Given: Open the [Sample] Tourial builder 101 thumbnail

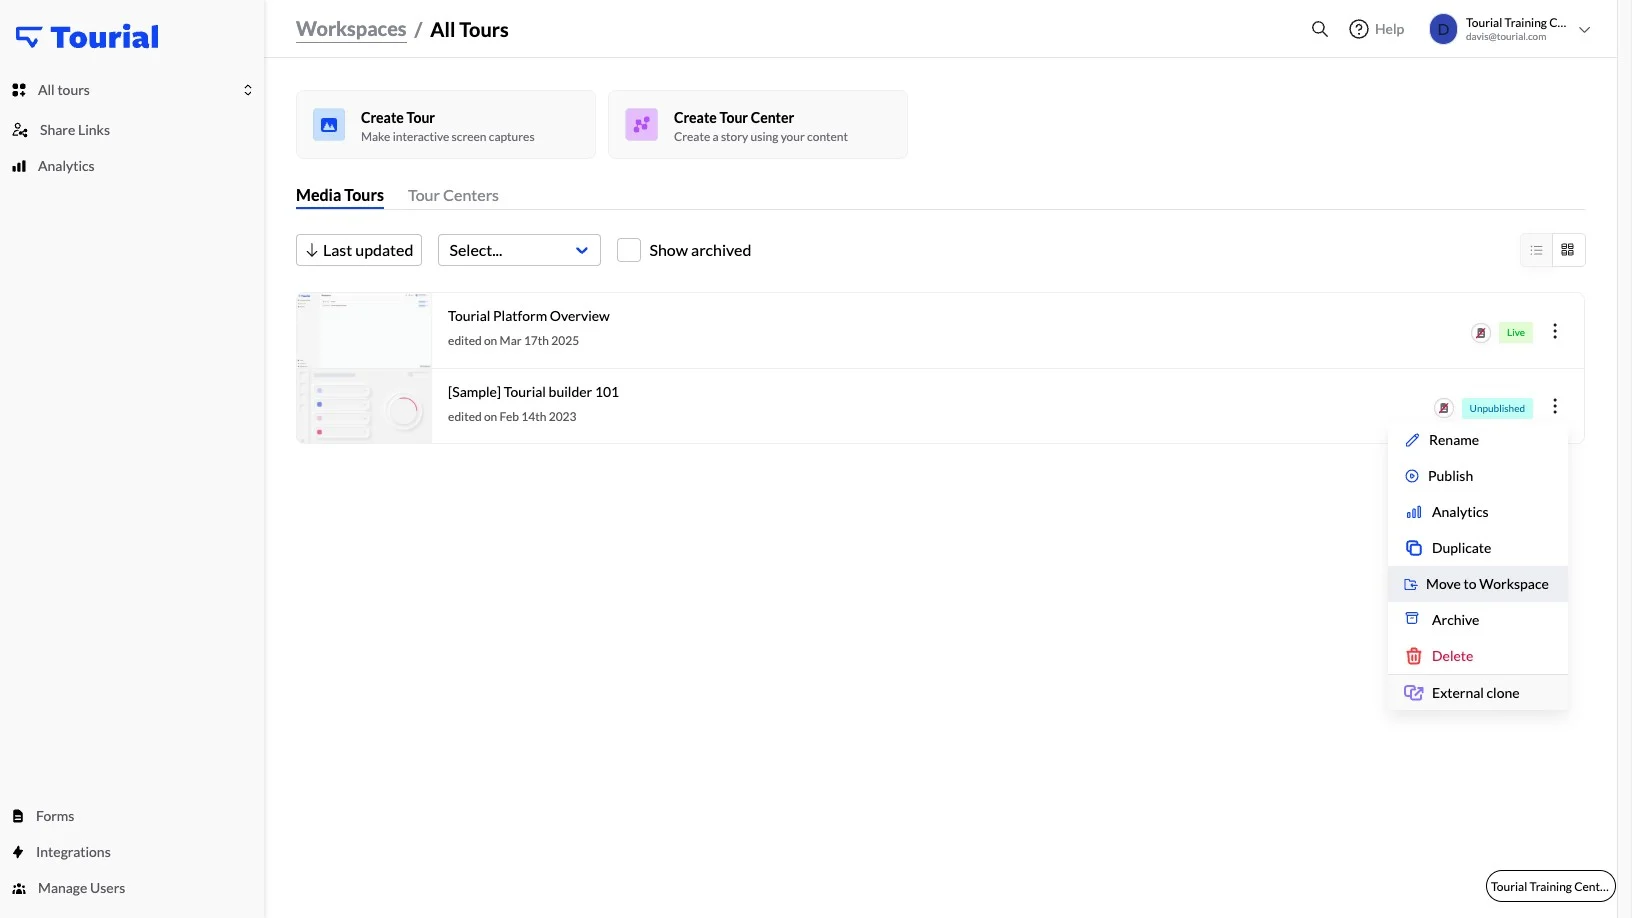Looking at the screenshot, I should [364, 406].
